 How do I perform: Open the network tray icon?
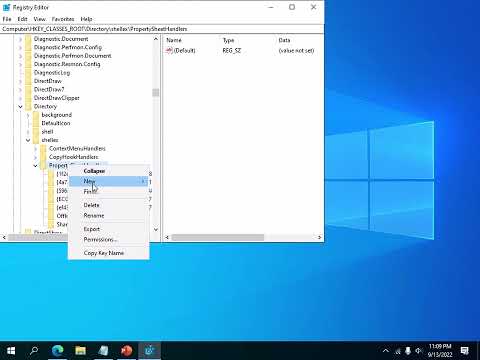397,351
